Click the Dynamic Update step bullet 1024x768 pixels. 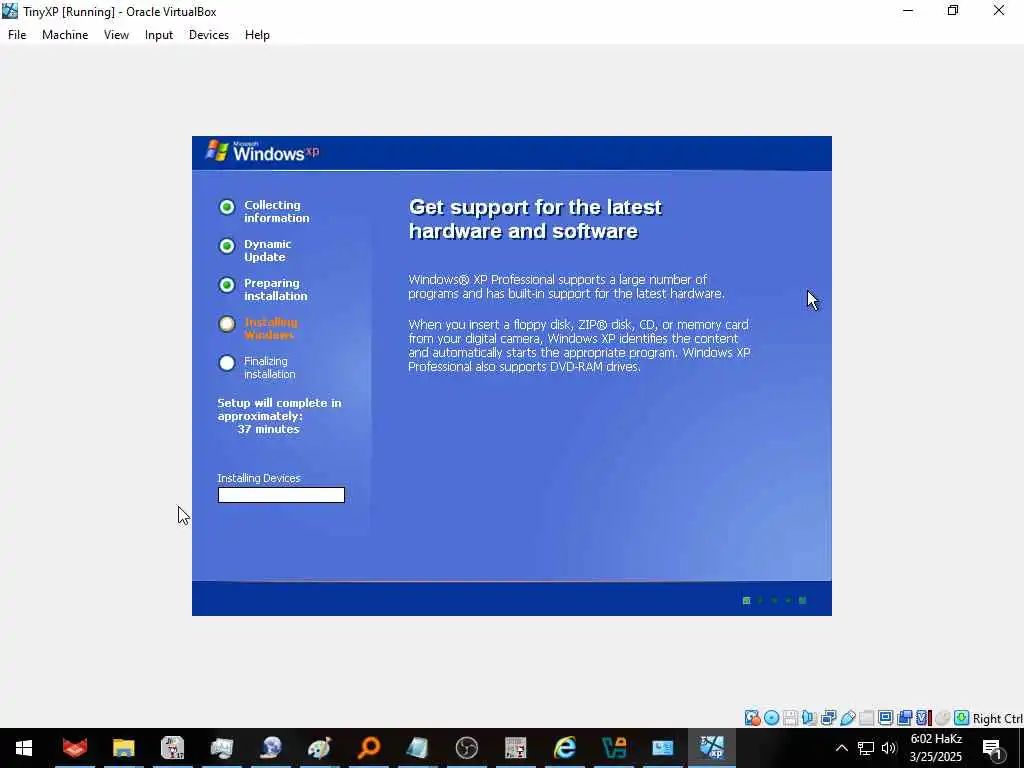pyautogui.click(x=227, y=246)
